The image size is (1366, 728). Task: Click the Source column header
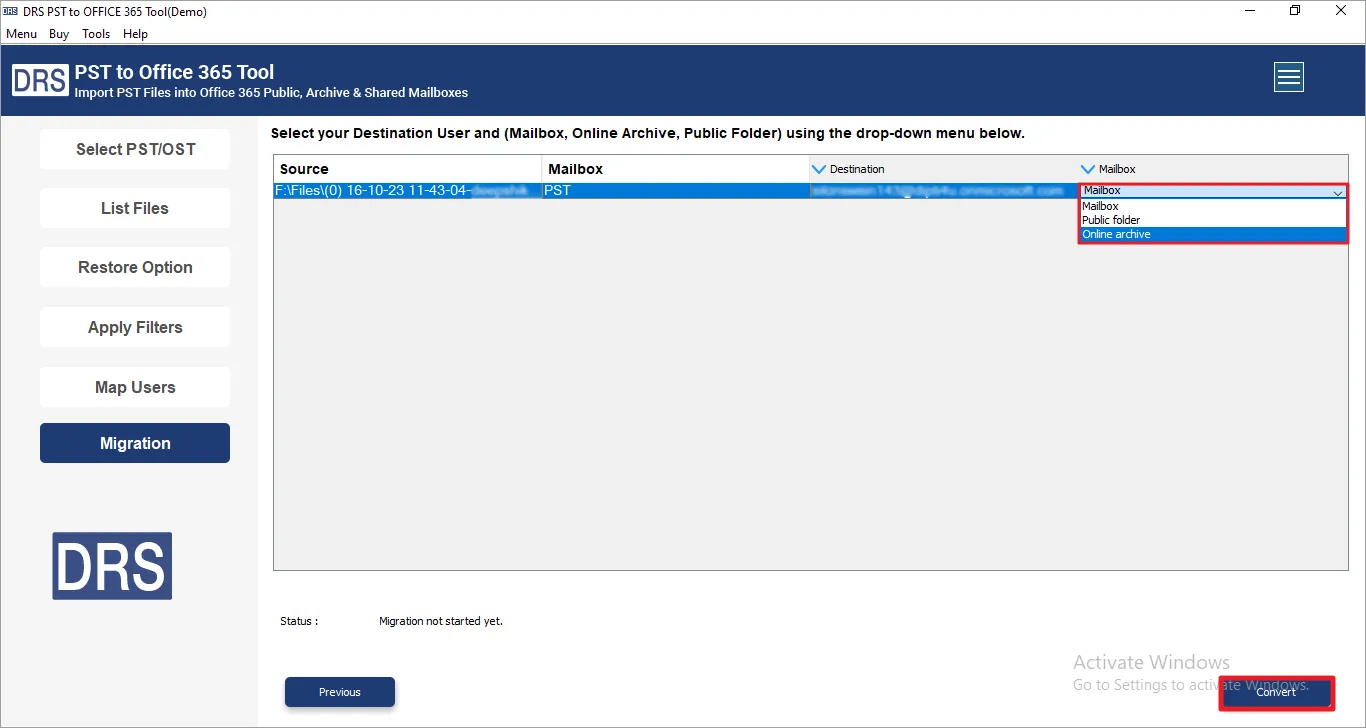pyautogui.click(x=408, y=169)
